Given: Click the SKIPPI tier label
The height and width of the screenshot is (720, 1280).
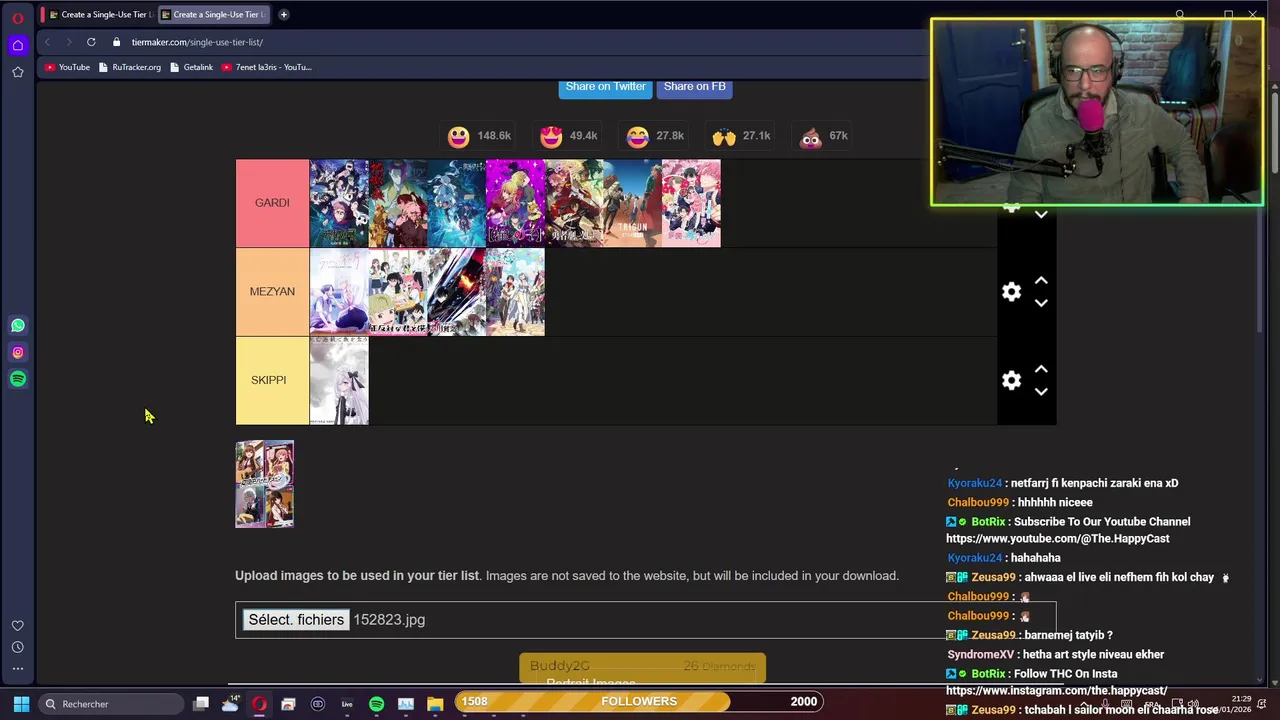Looking at the screenshot, I should pyautogui.click(x=272, y=380).
